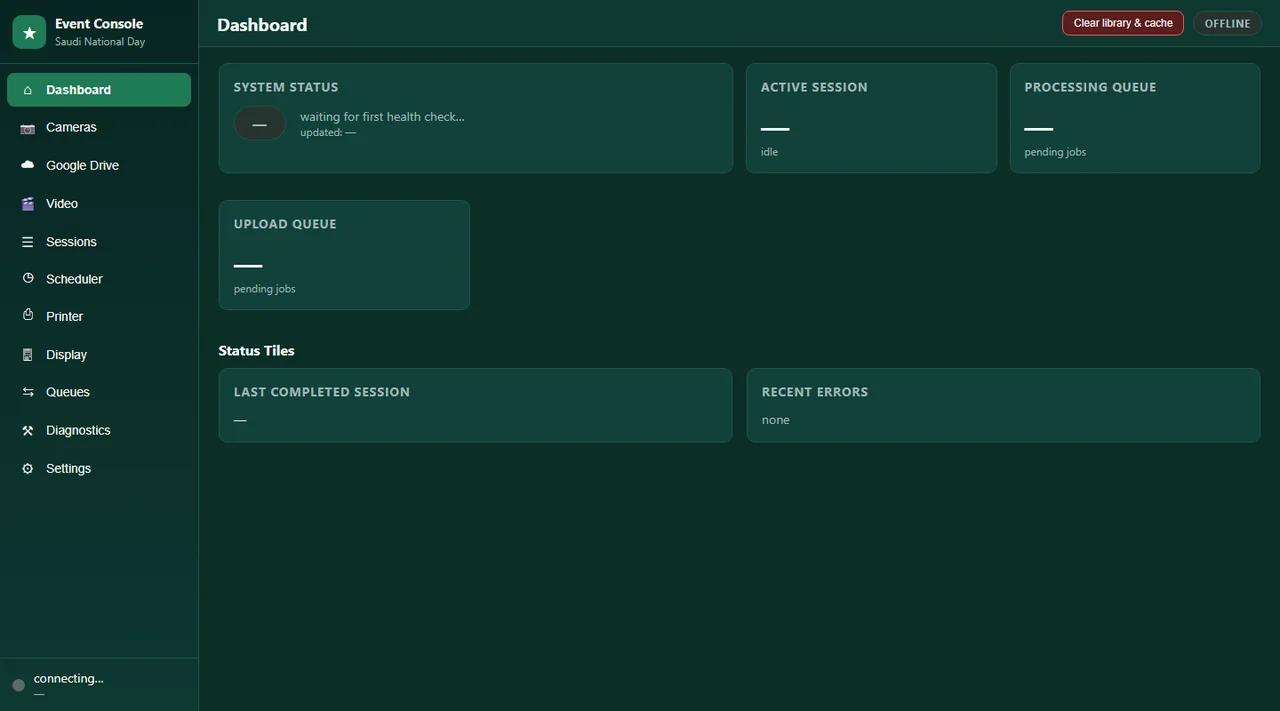
Task: Click the 'updated: —' timestamp text
Action: pyautogui.click(x=328, y=132)
